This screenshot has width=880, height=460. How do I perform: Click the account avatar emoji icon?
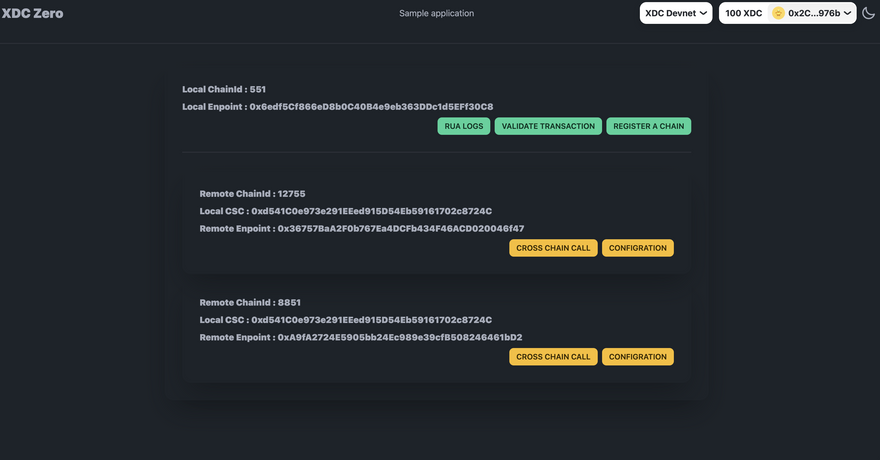(x=777, y=13)
